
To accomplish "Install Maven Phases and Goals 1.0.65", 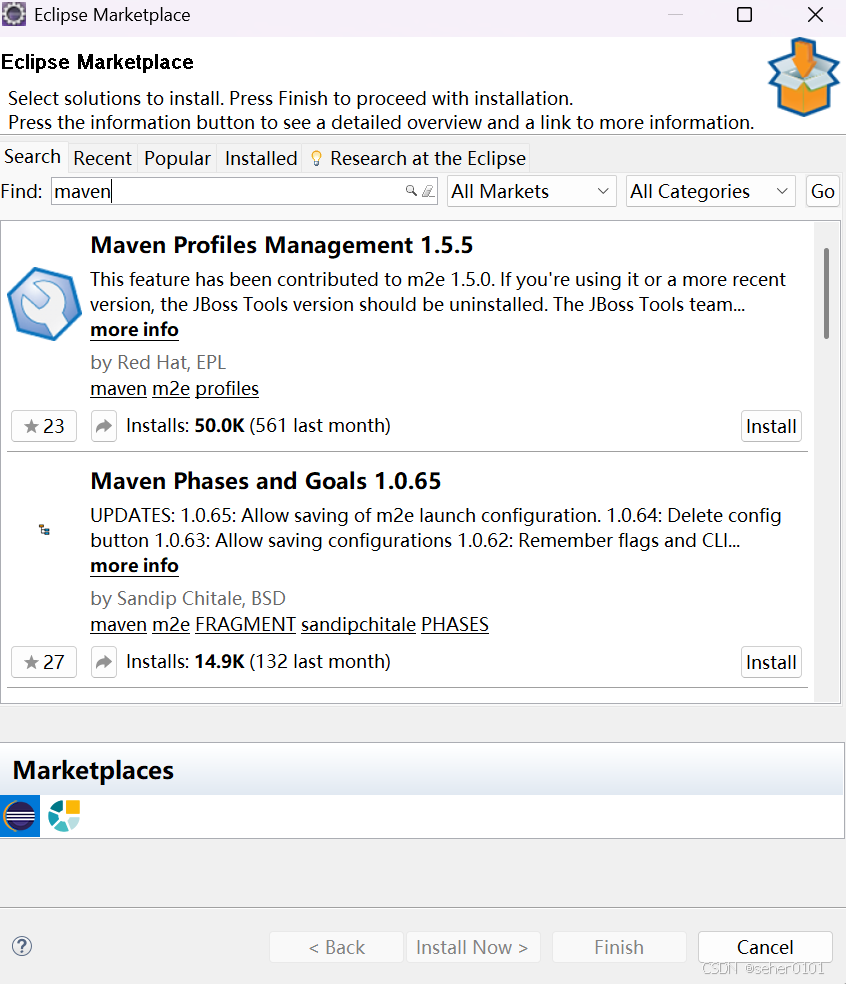I will click(x=771, y=662).
